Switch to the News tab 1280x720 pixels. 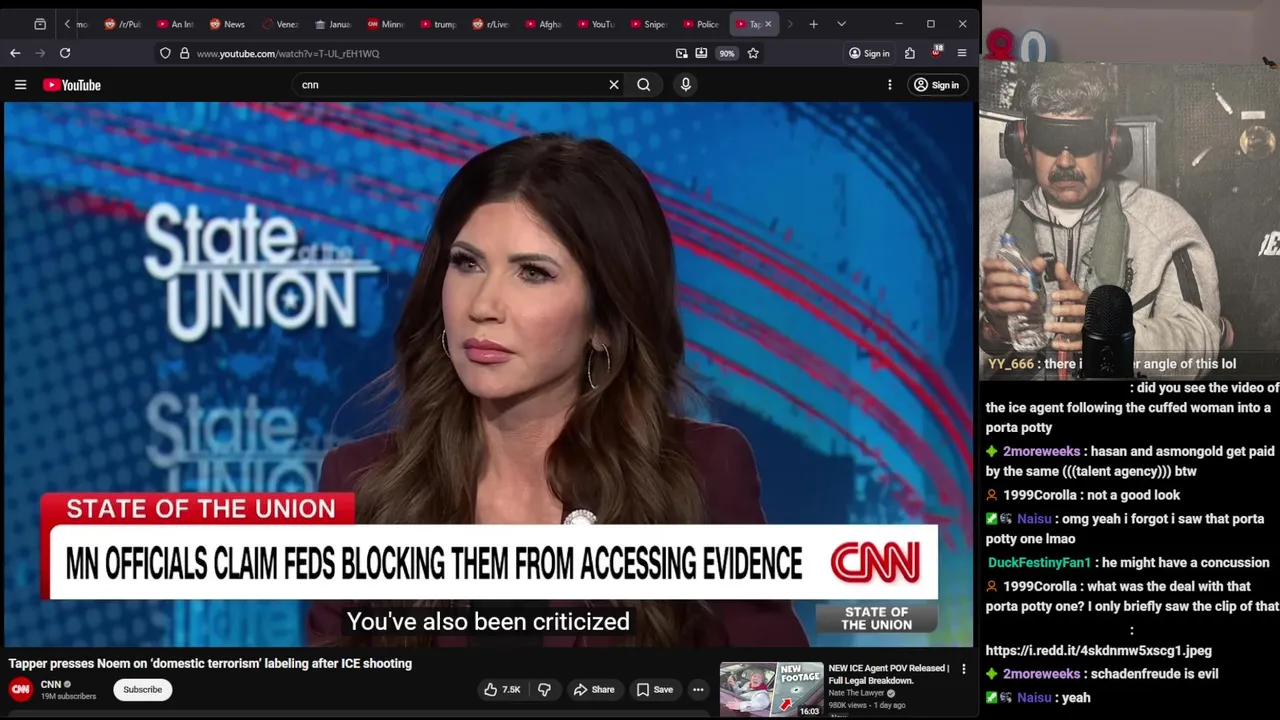[228, 24]
